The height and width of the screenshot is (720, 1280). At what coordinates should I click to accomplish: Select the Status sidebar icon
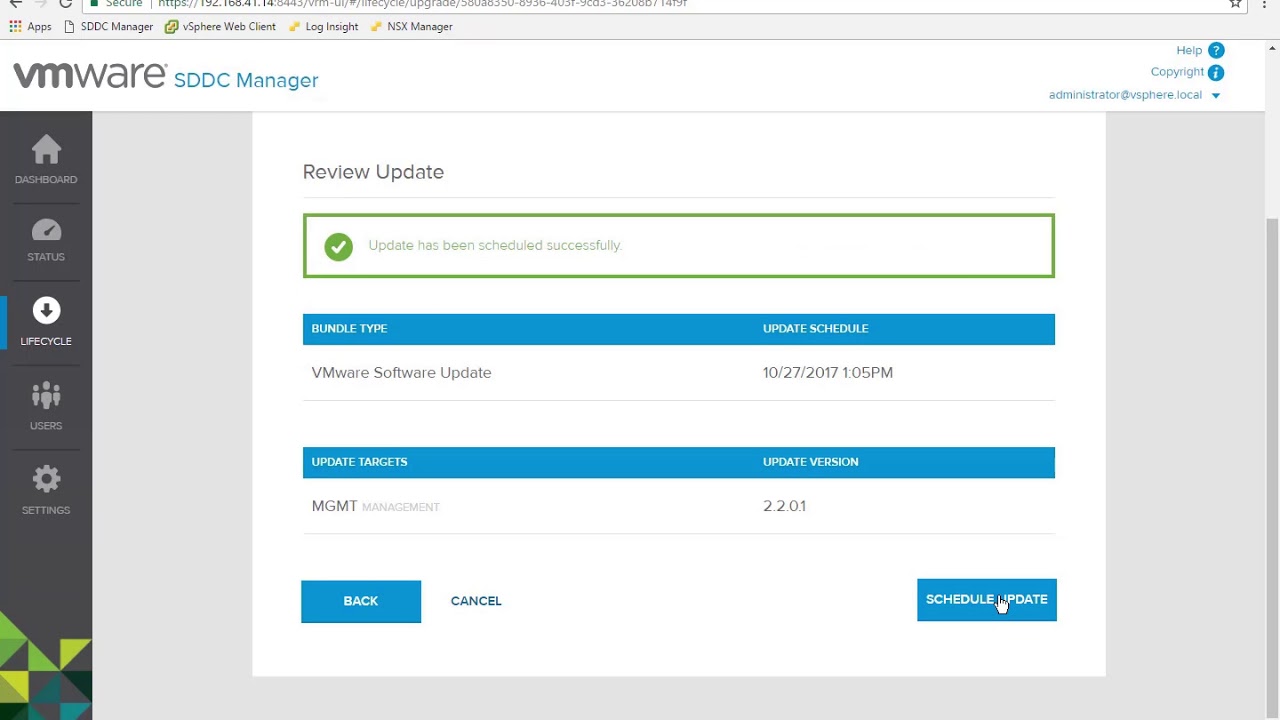point(46,240)
